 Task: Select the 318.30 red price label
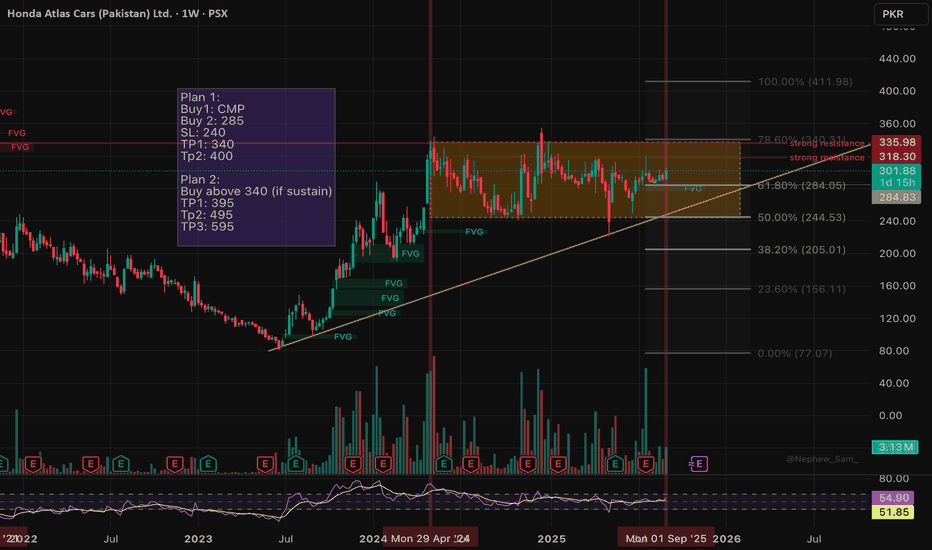[897, 156]
